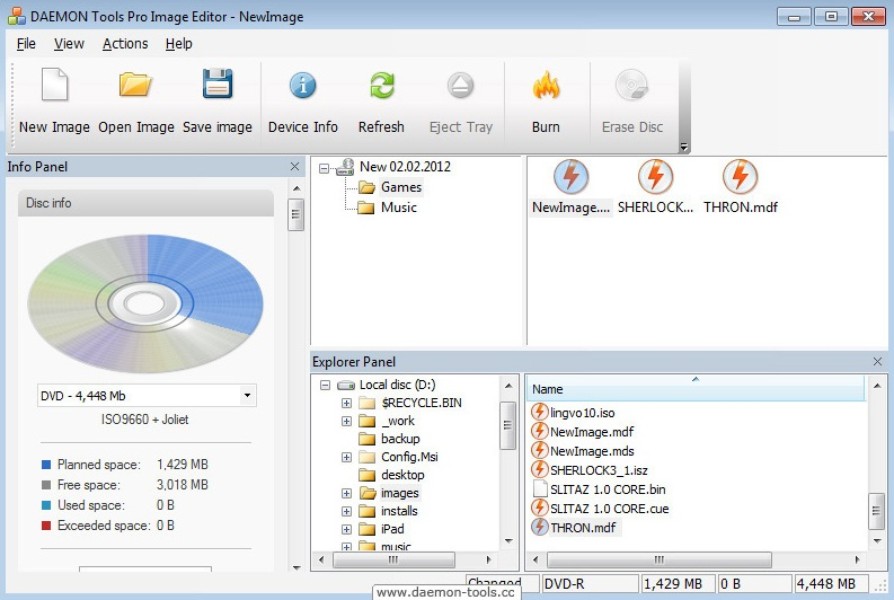Collapse the Local disc (D:) tree
Viewport: 894px width, 600px height.
[325, 385]
